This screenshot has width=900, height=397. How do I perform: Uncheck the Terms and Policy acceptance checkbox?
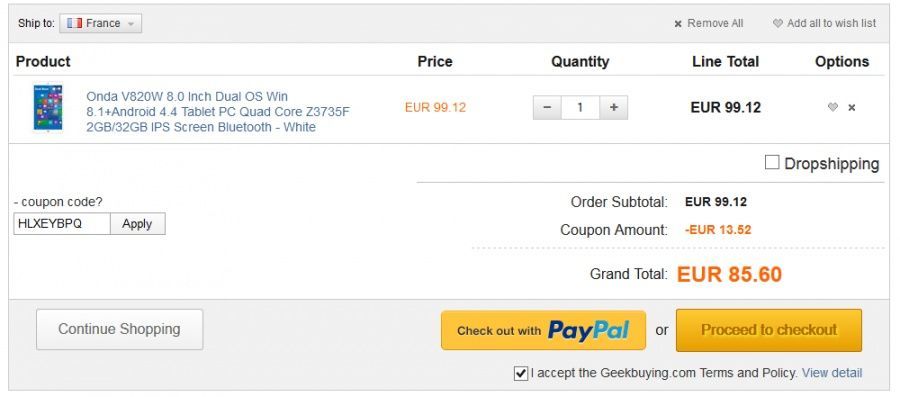tap(521, 373)
